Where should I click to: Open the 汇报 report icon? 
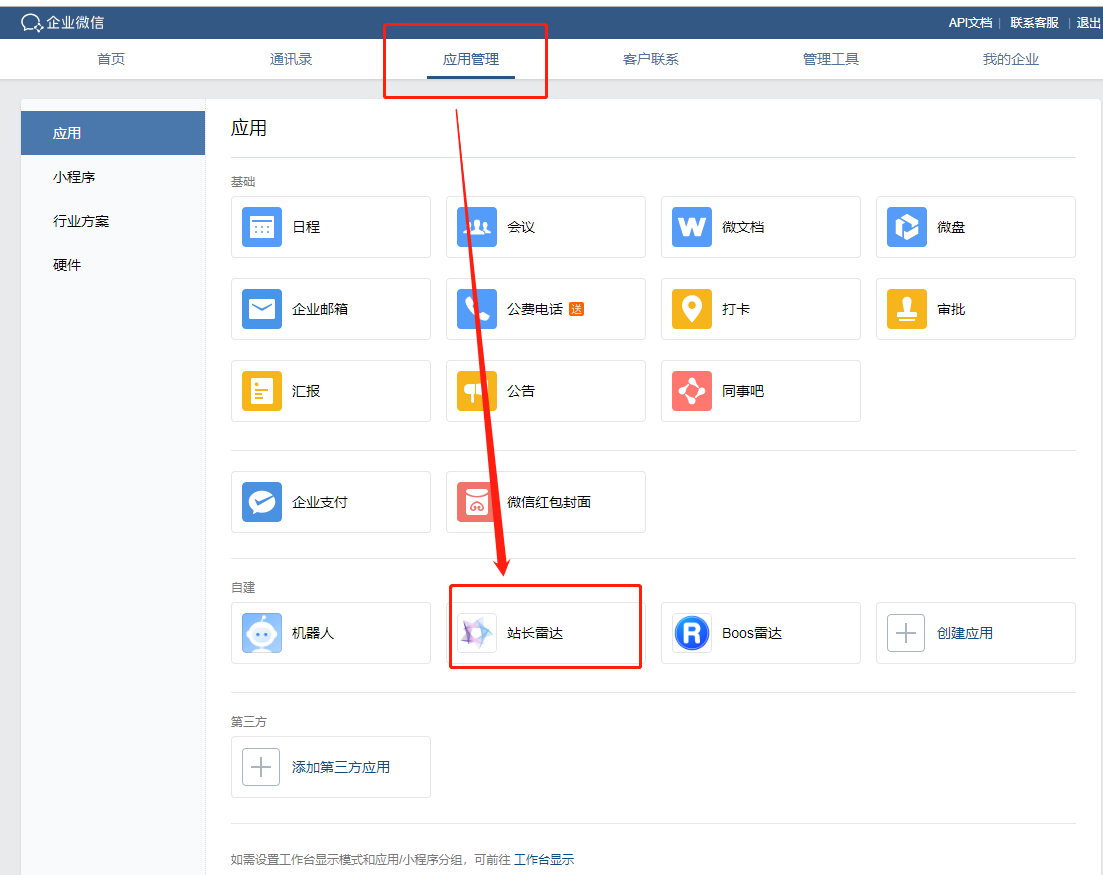262,391
